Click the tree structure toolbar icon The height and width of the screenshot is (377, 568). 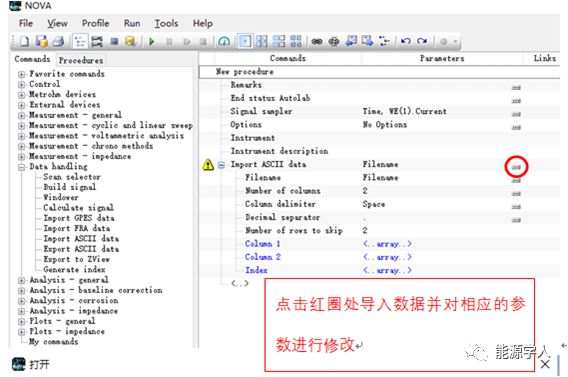tap(384, 41)
